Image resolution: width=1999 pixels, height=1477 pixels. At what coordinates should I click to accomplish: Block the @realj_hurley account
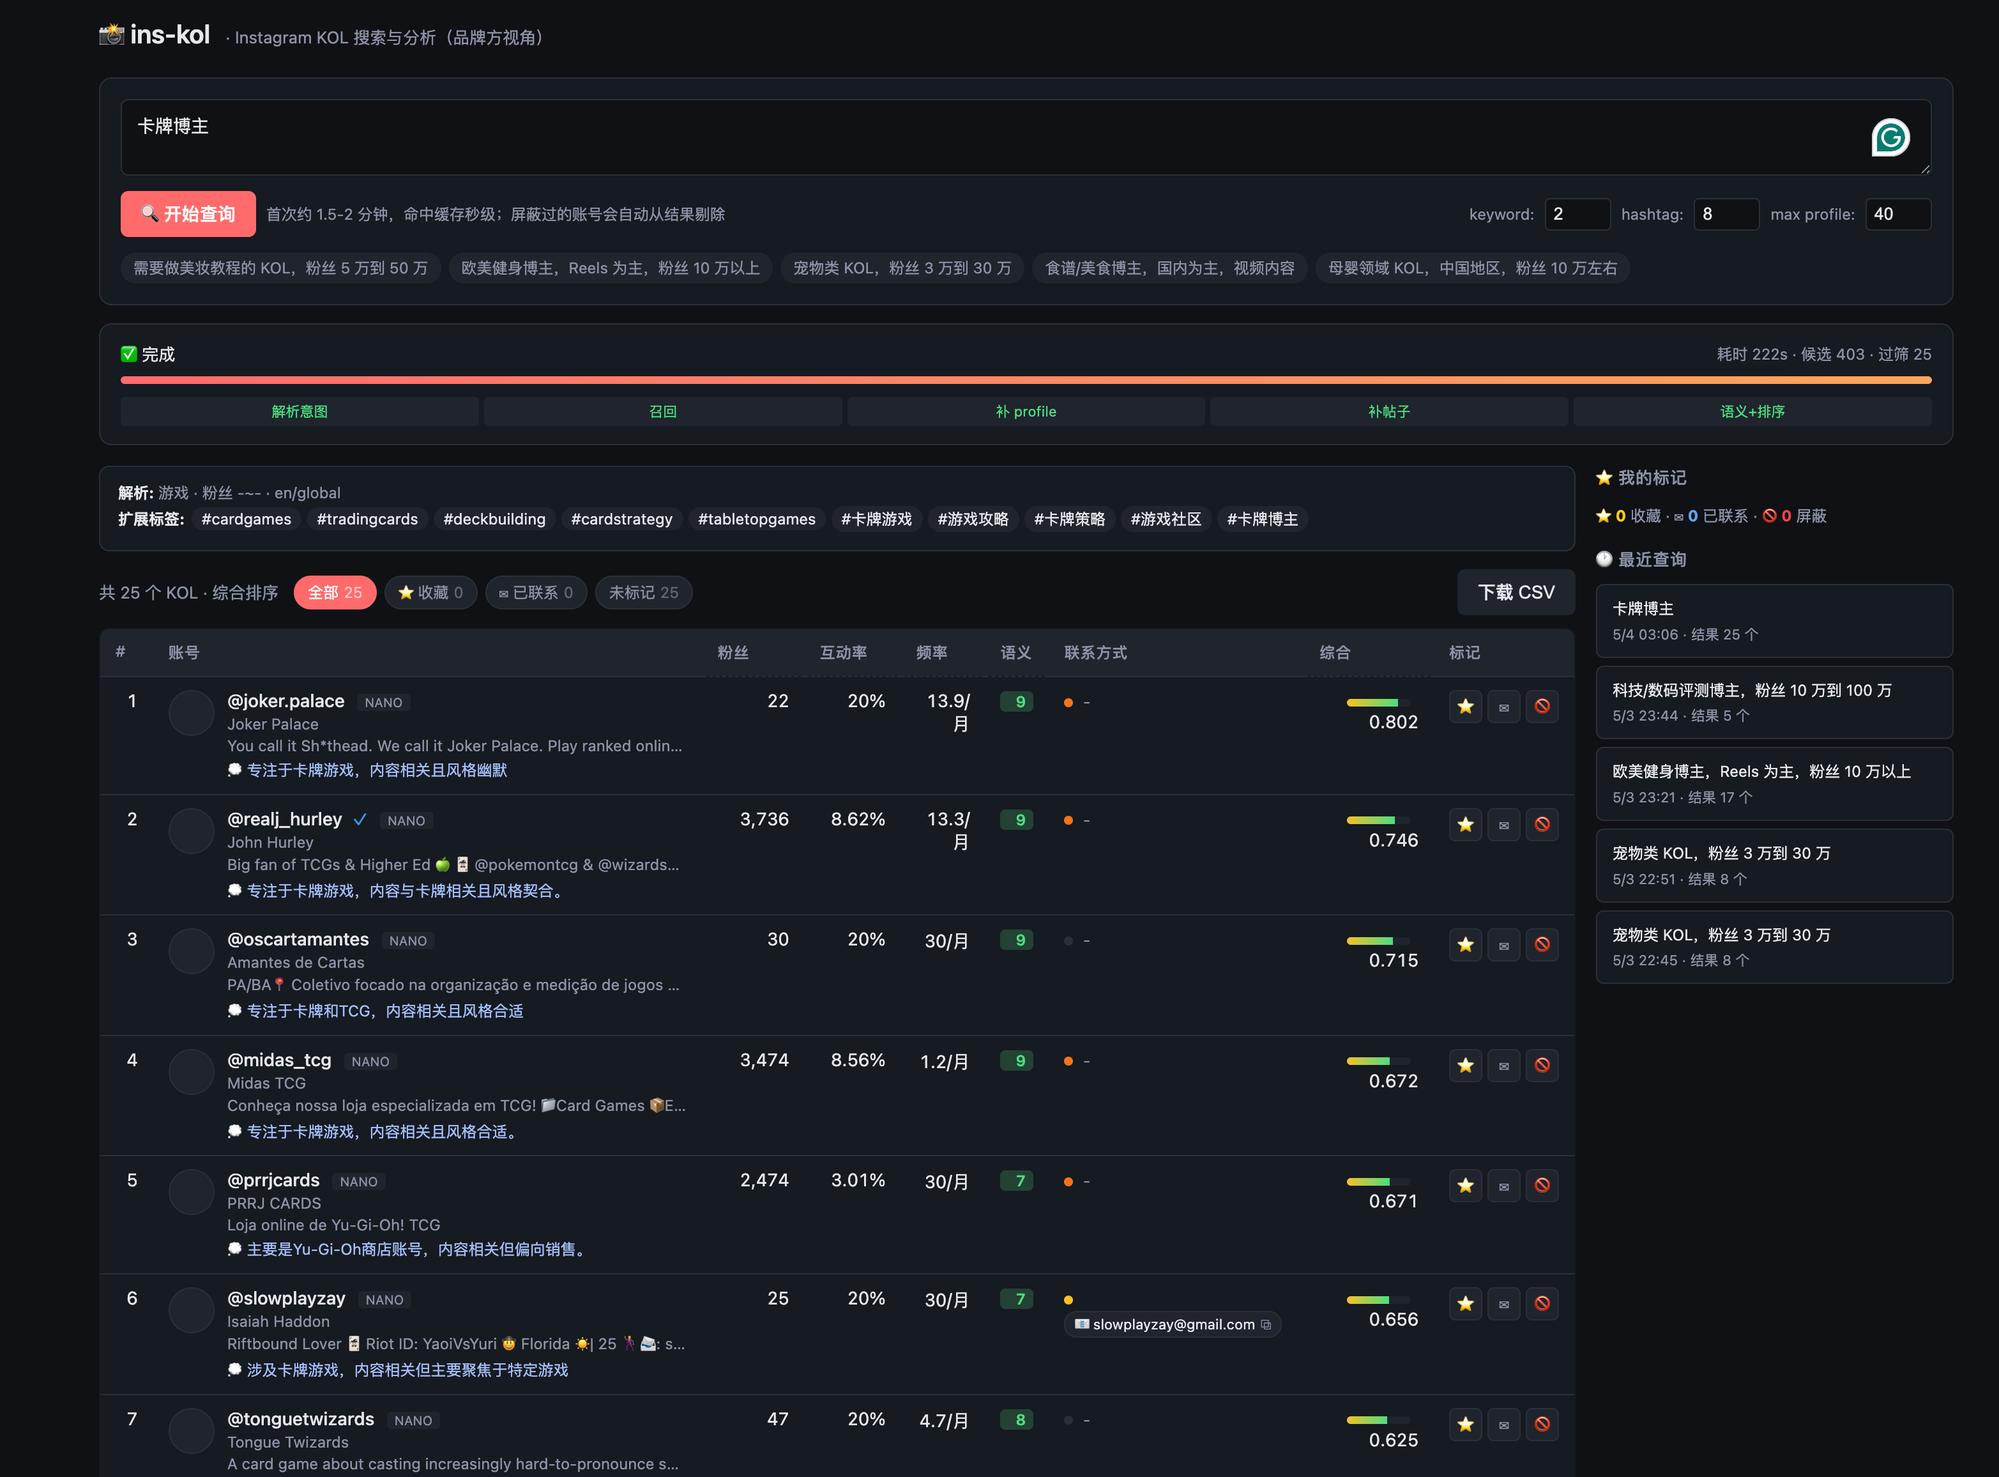1542,824
